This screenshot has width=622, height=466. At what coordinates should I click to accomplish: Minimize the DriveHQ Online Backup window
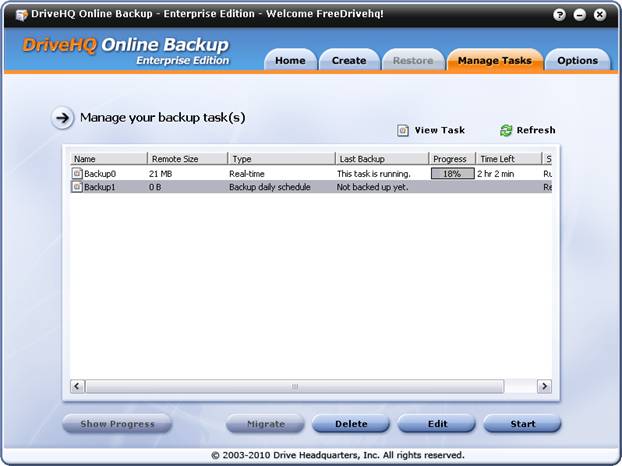point(581,15)
